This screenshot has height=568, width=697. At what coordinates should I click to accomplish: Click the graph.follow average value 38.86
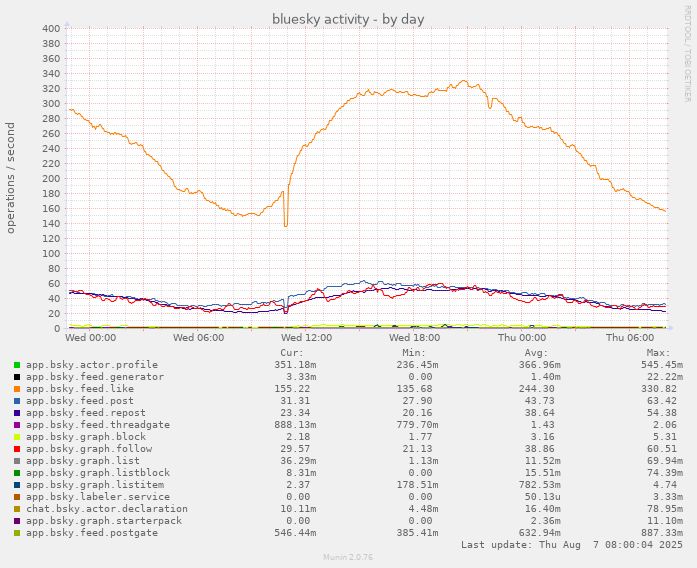(540, 449)
